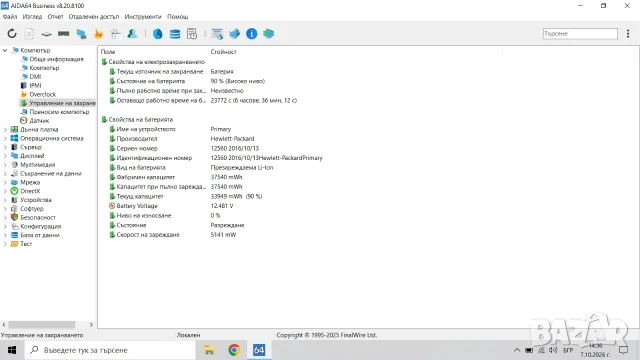Click the blue info circle toolbar icon

(251, 33)
